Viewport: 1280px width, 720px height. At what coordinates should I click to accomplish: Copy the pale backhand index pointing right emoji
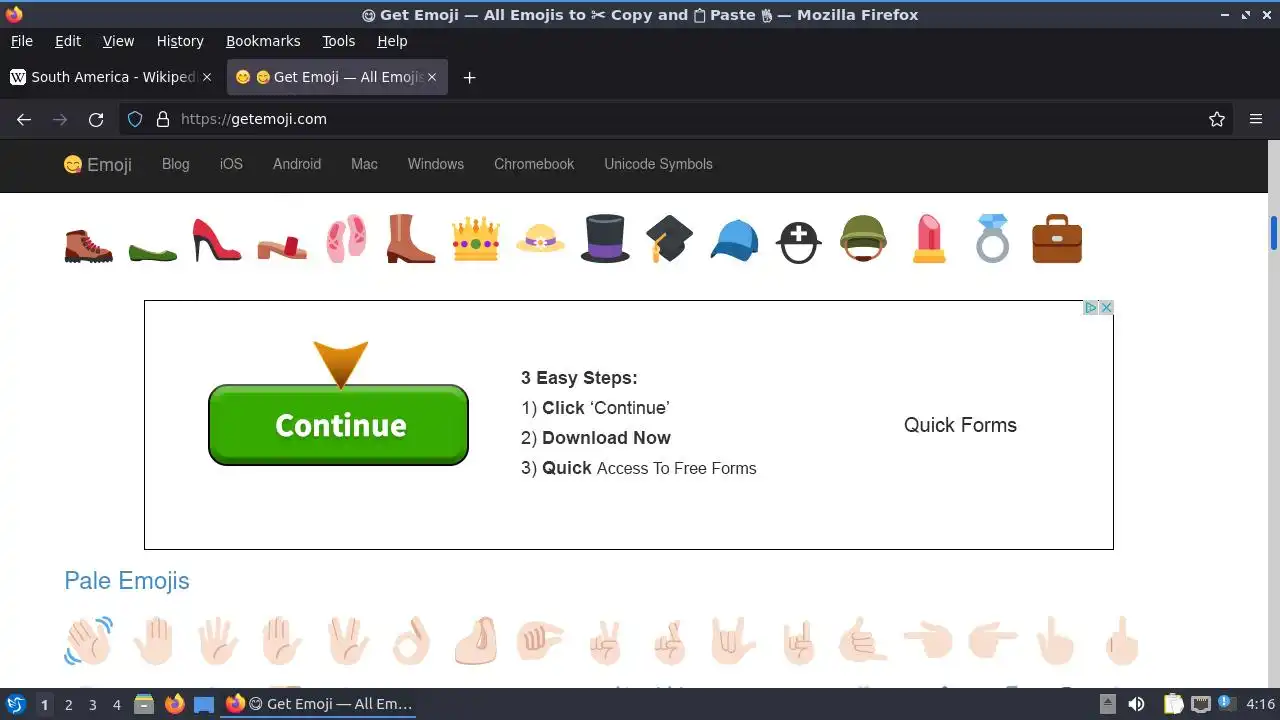click(992, 641)
